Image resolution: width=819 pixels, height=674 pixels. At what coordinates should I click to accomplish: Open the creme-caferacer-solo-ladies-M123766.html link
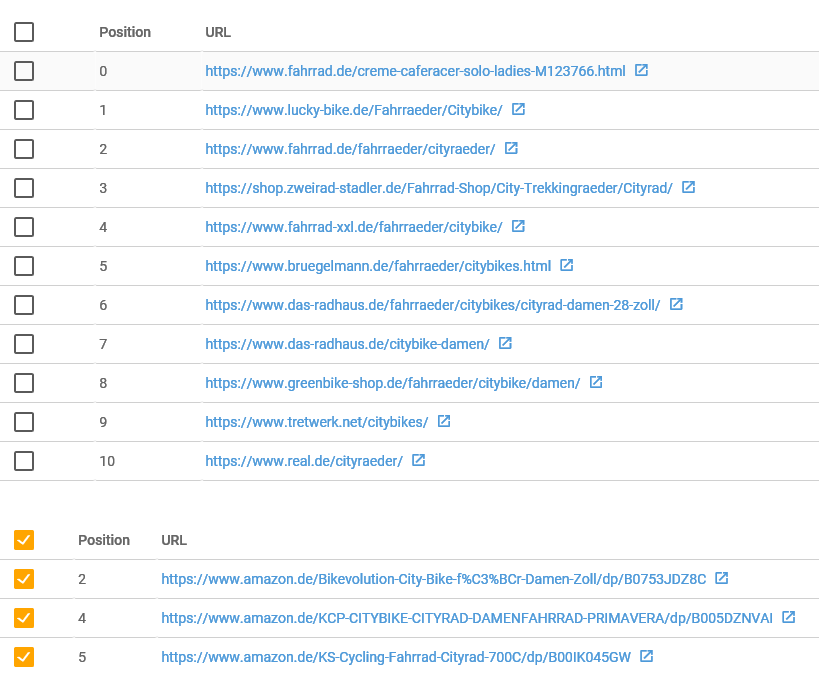coord(415,71)
